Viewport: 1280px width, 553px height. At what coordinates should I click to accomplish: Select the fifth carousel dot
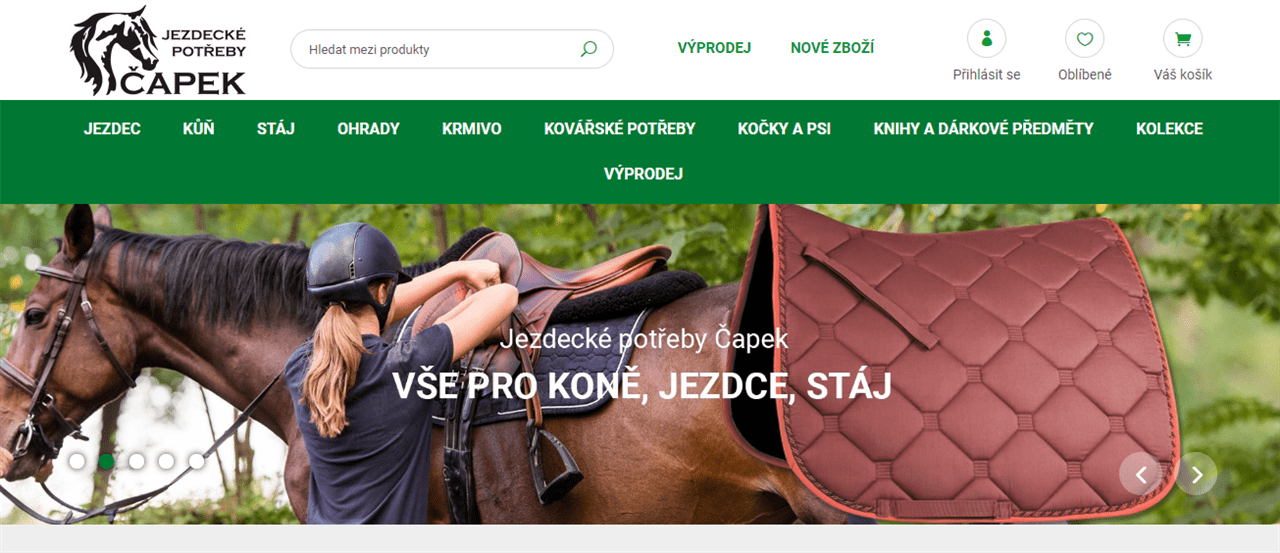point(197,461)
